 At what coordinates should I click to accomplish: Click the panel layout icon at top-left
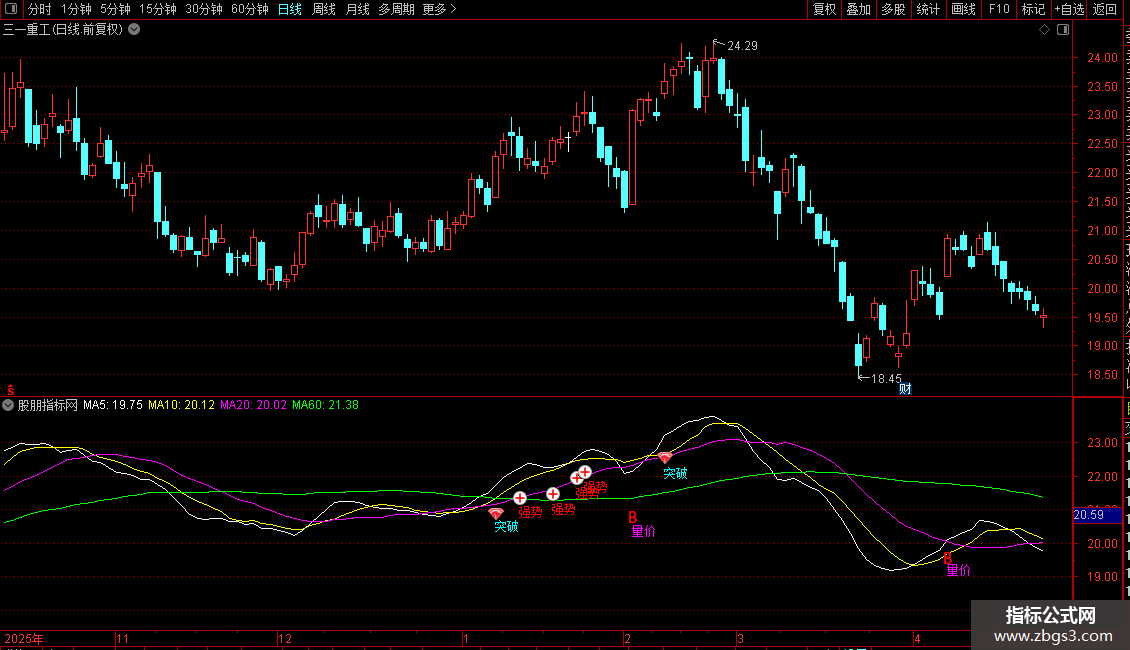[11, 9]
